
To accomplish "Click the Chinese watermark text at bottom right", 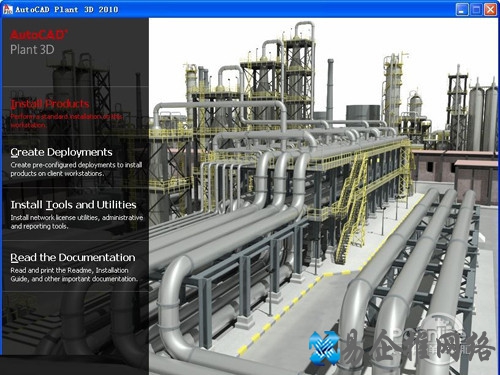I will click(x=418, y=348).
